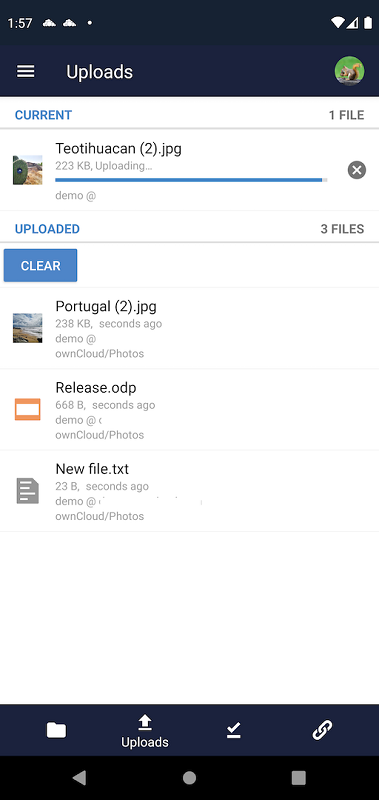Tap the Android home circle button

click(x=189, y=778)
